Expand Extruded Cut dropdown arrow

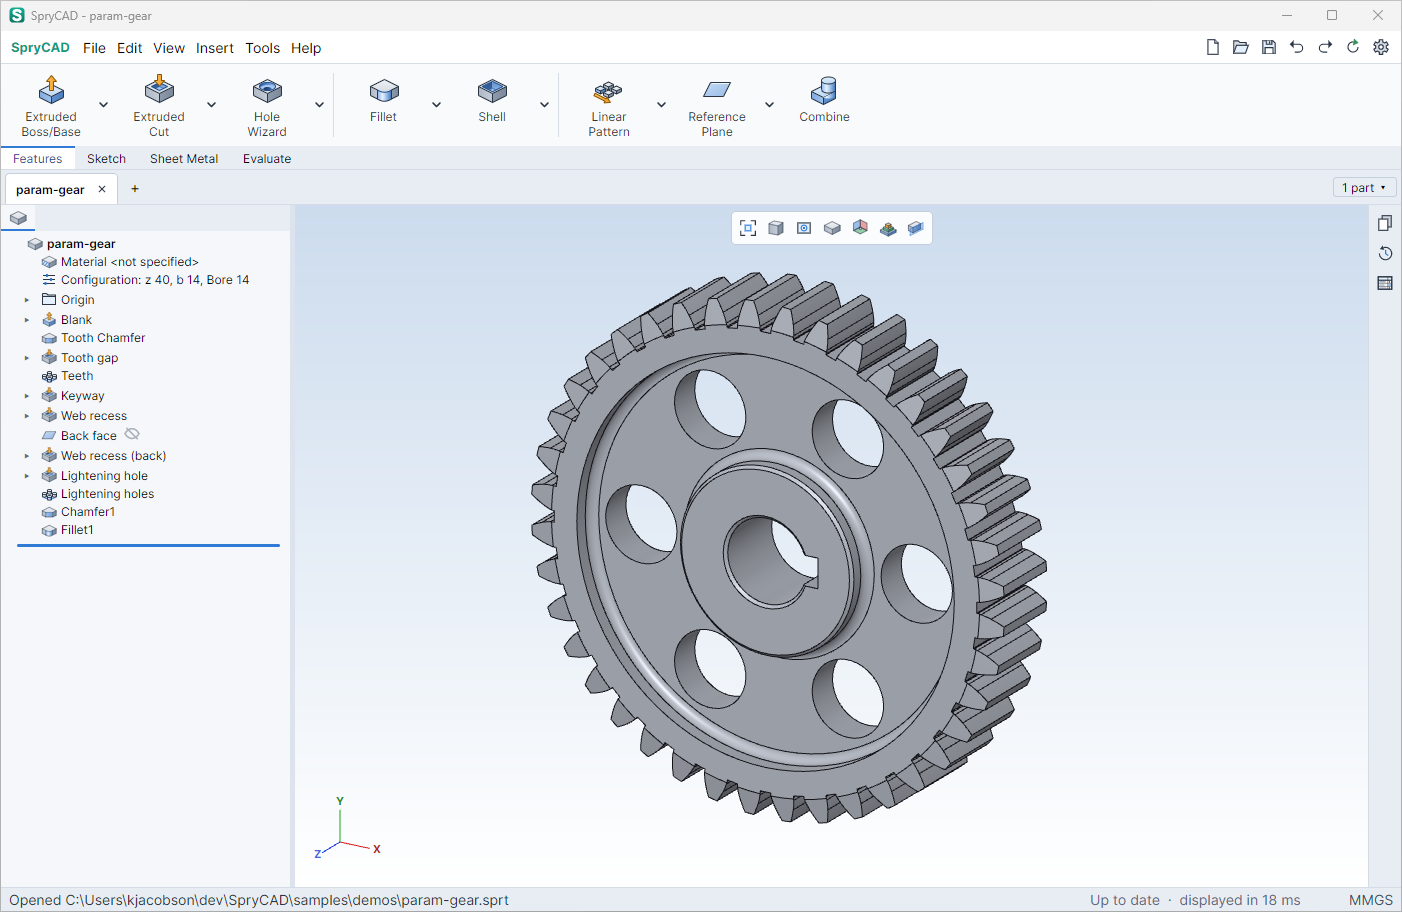click(x=211, y=105)
